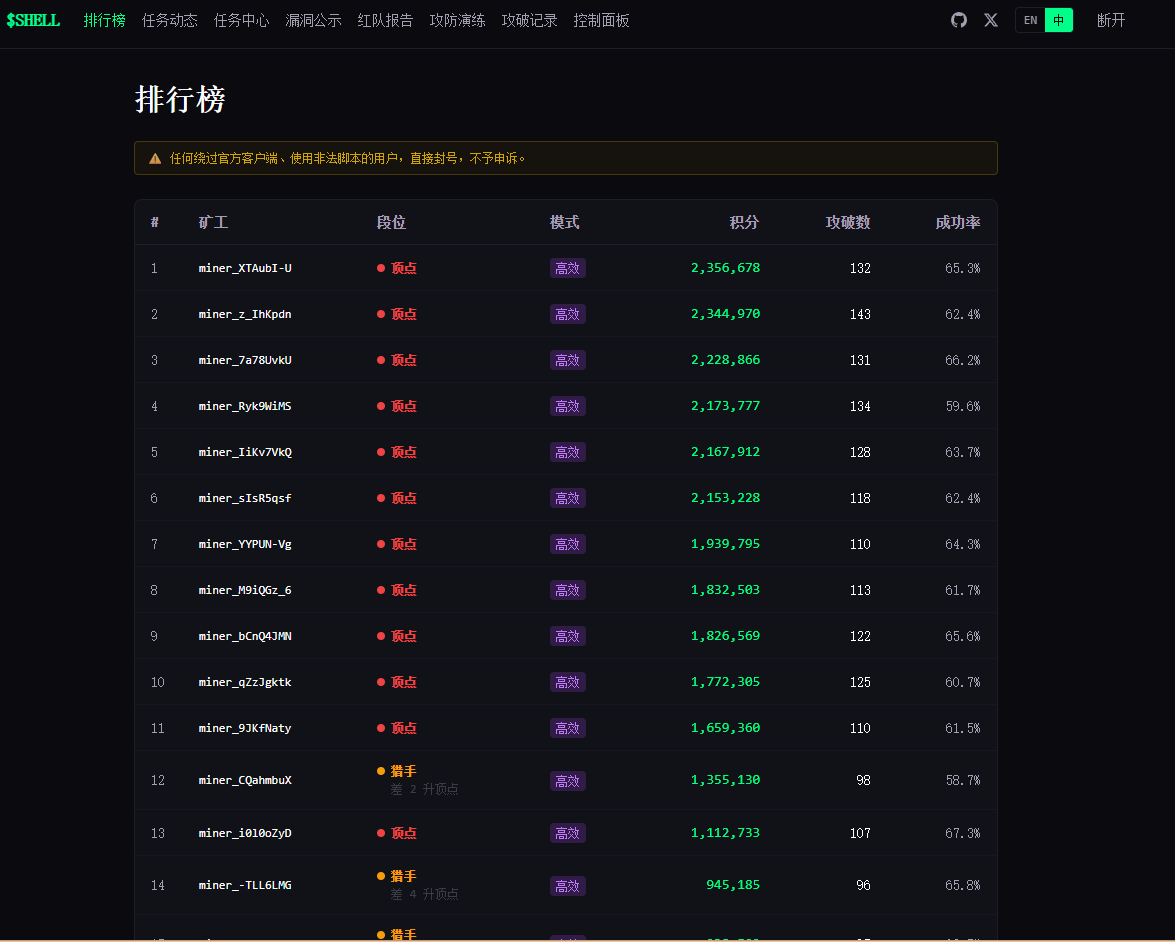This screenshot has width=1175, height=942.
Task: Click the 断开 disconnect button
Action: [x=1111, y=20]
